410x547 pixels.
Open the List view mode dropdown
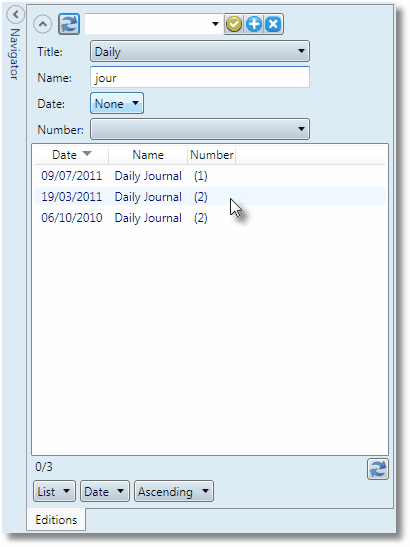[54, 491]
